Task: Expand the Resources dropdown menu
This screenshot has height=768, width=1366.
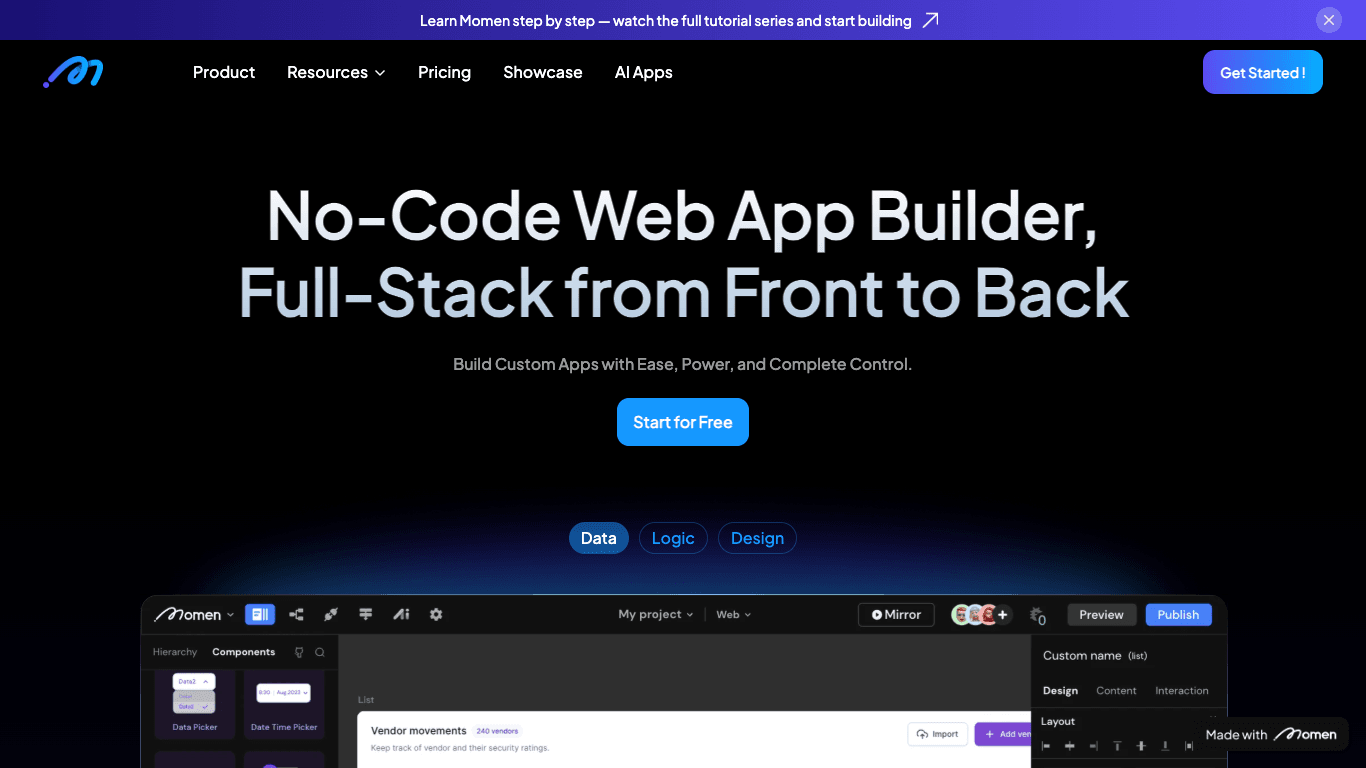Action: pyautogui.click(x=336, y=72)
